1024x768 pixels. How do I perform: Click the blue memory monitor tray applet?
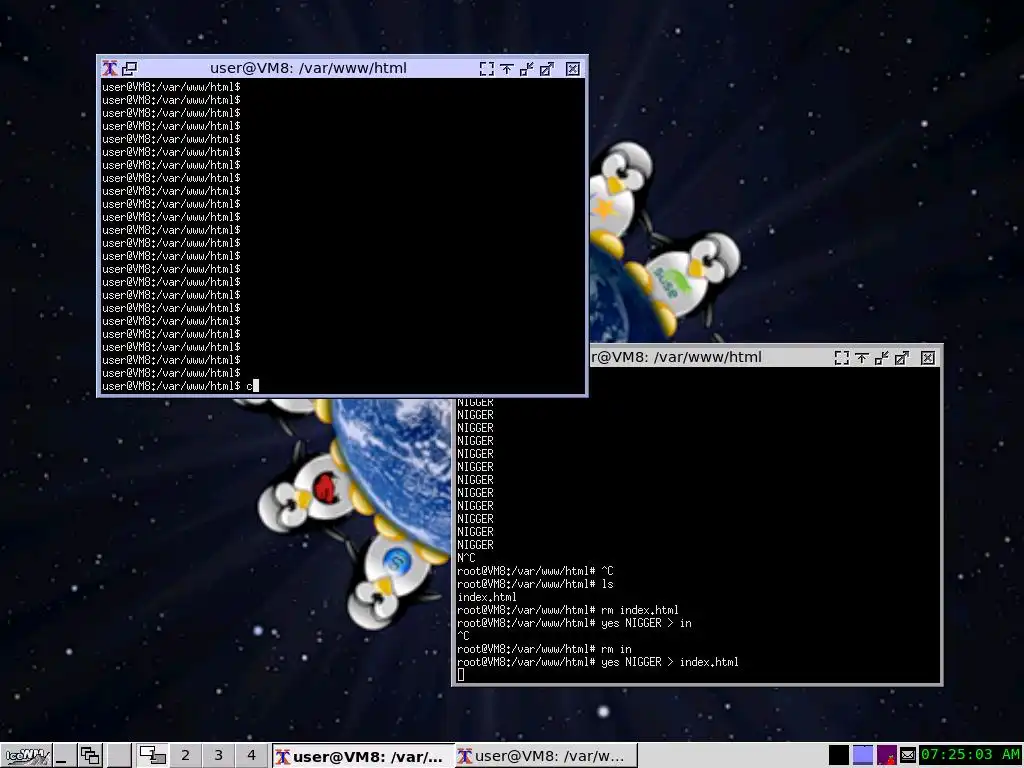pos(863,756)
